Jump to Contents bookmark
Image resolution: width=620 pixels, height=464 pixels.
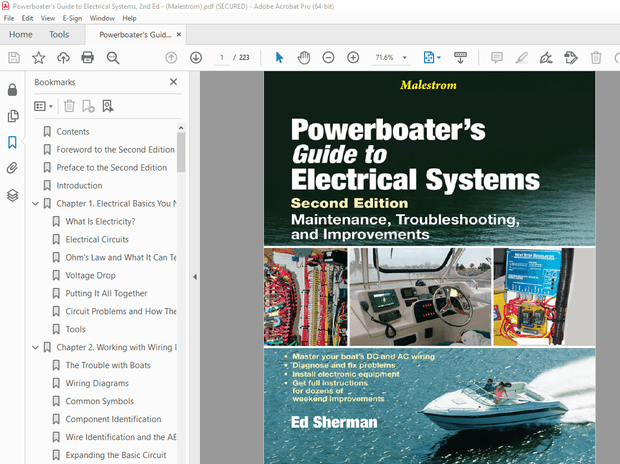pos(73,132)
